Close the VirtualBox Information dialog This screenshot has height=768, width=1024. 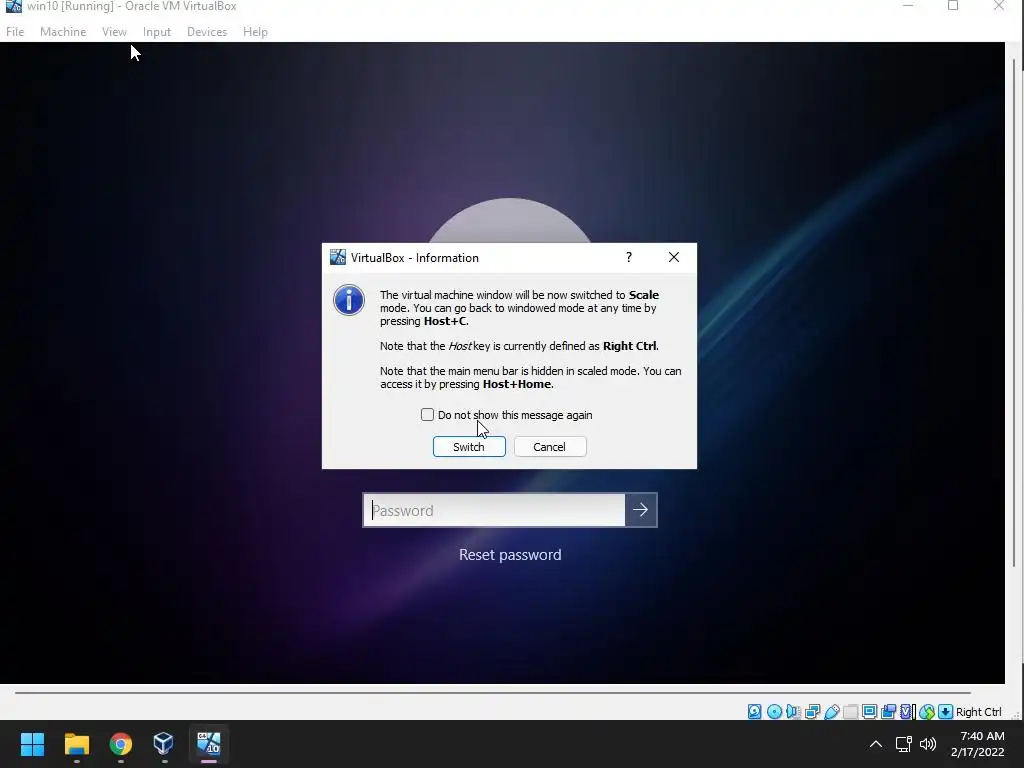coord(674,257)
